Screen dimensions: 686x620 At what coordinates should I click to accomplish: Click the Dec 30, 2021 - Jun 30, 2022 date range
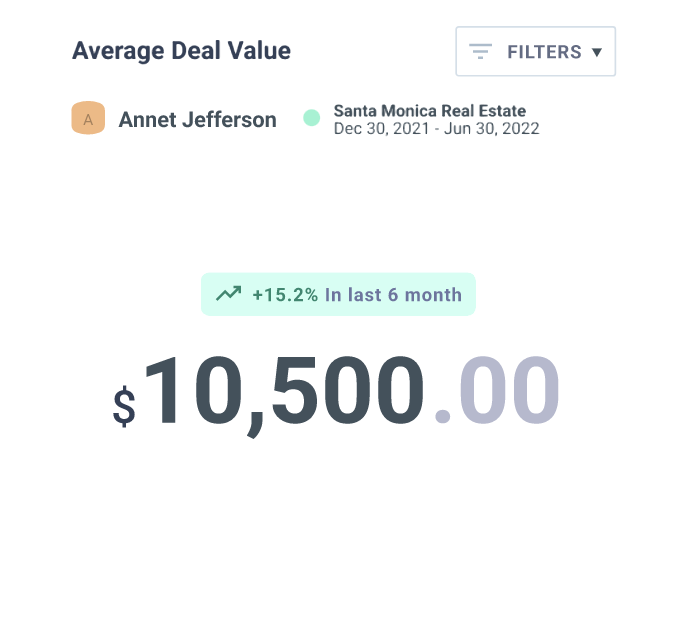436,128
